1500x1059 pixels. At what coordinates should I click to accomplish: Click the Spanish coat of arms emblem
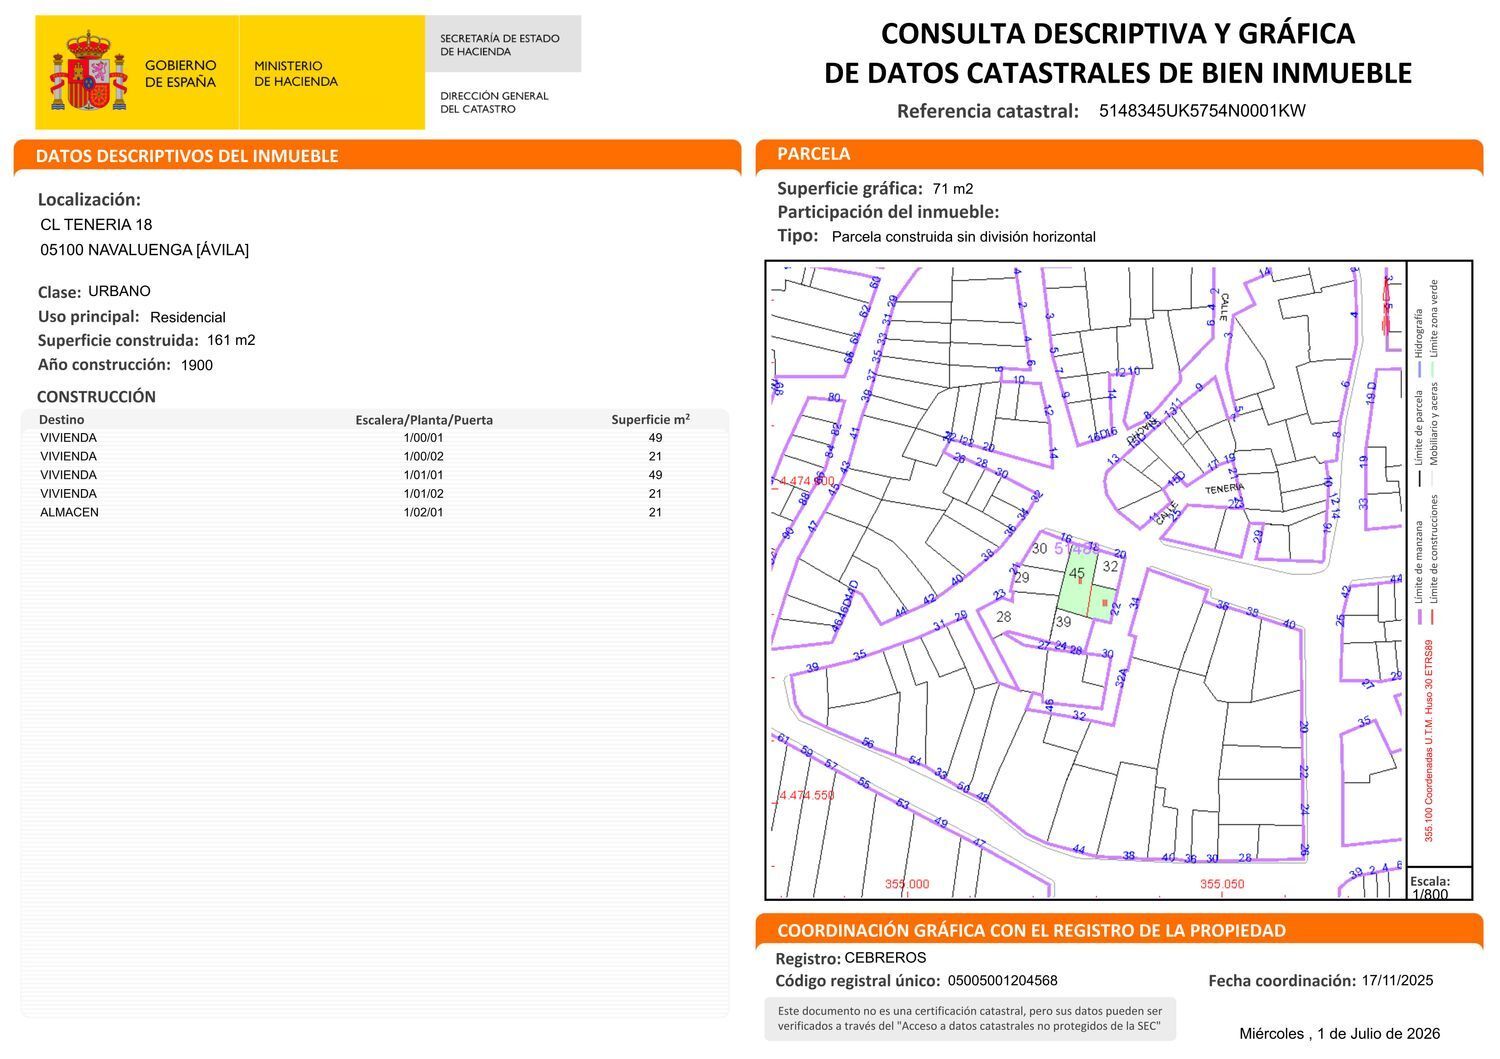coord(88,70)
